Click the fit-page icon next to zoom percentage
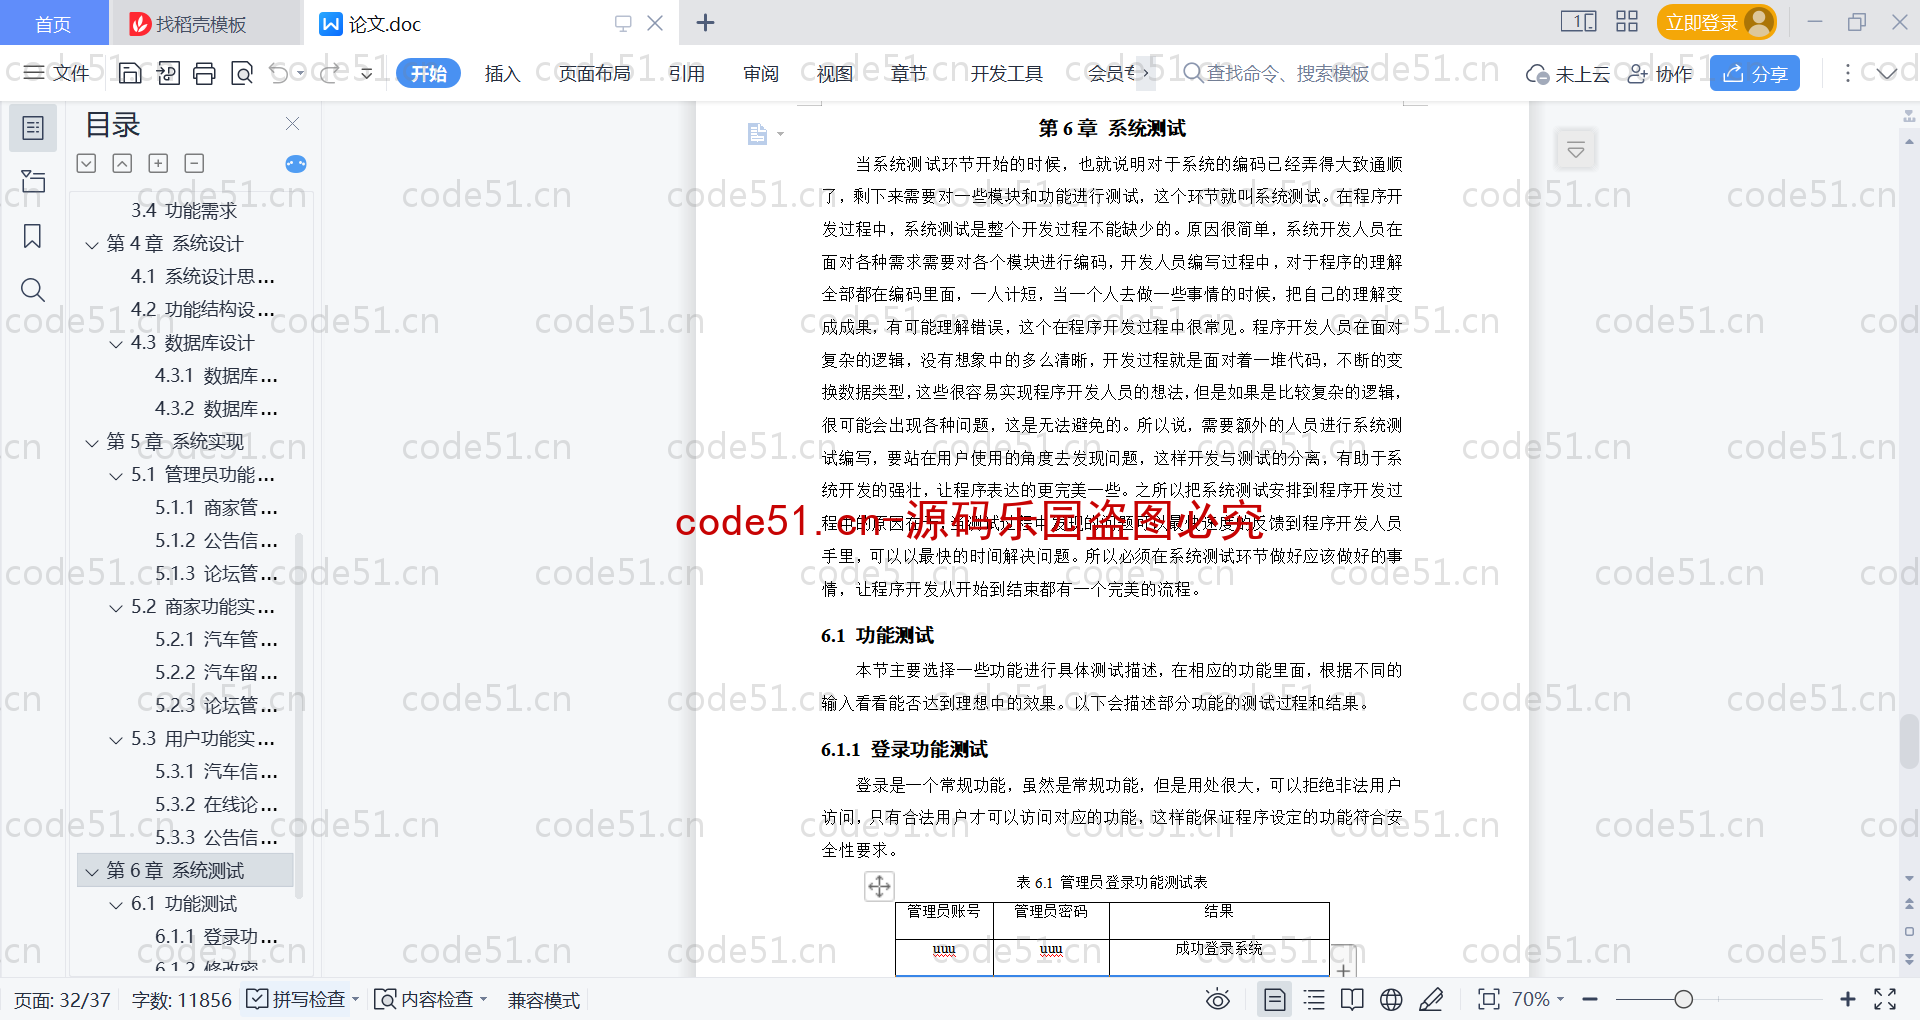The width and height of the screenshot is (1920, 1020). pos(1488,1000)
